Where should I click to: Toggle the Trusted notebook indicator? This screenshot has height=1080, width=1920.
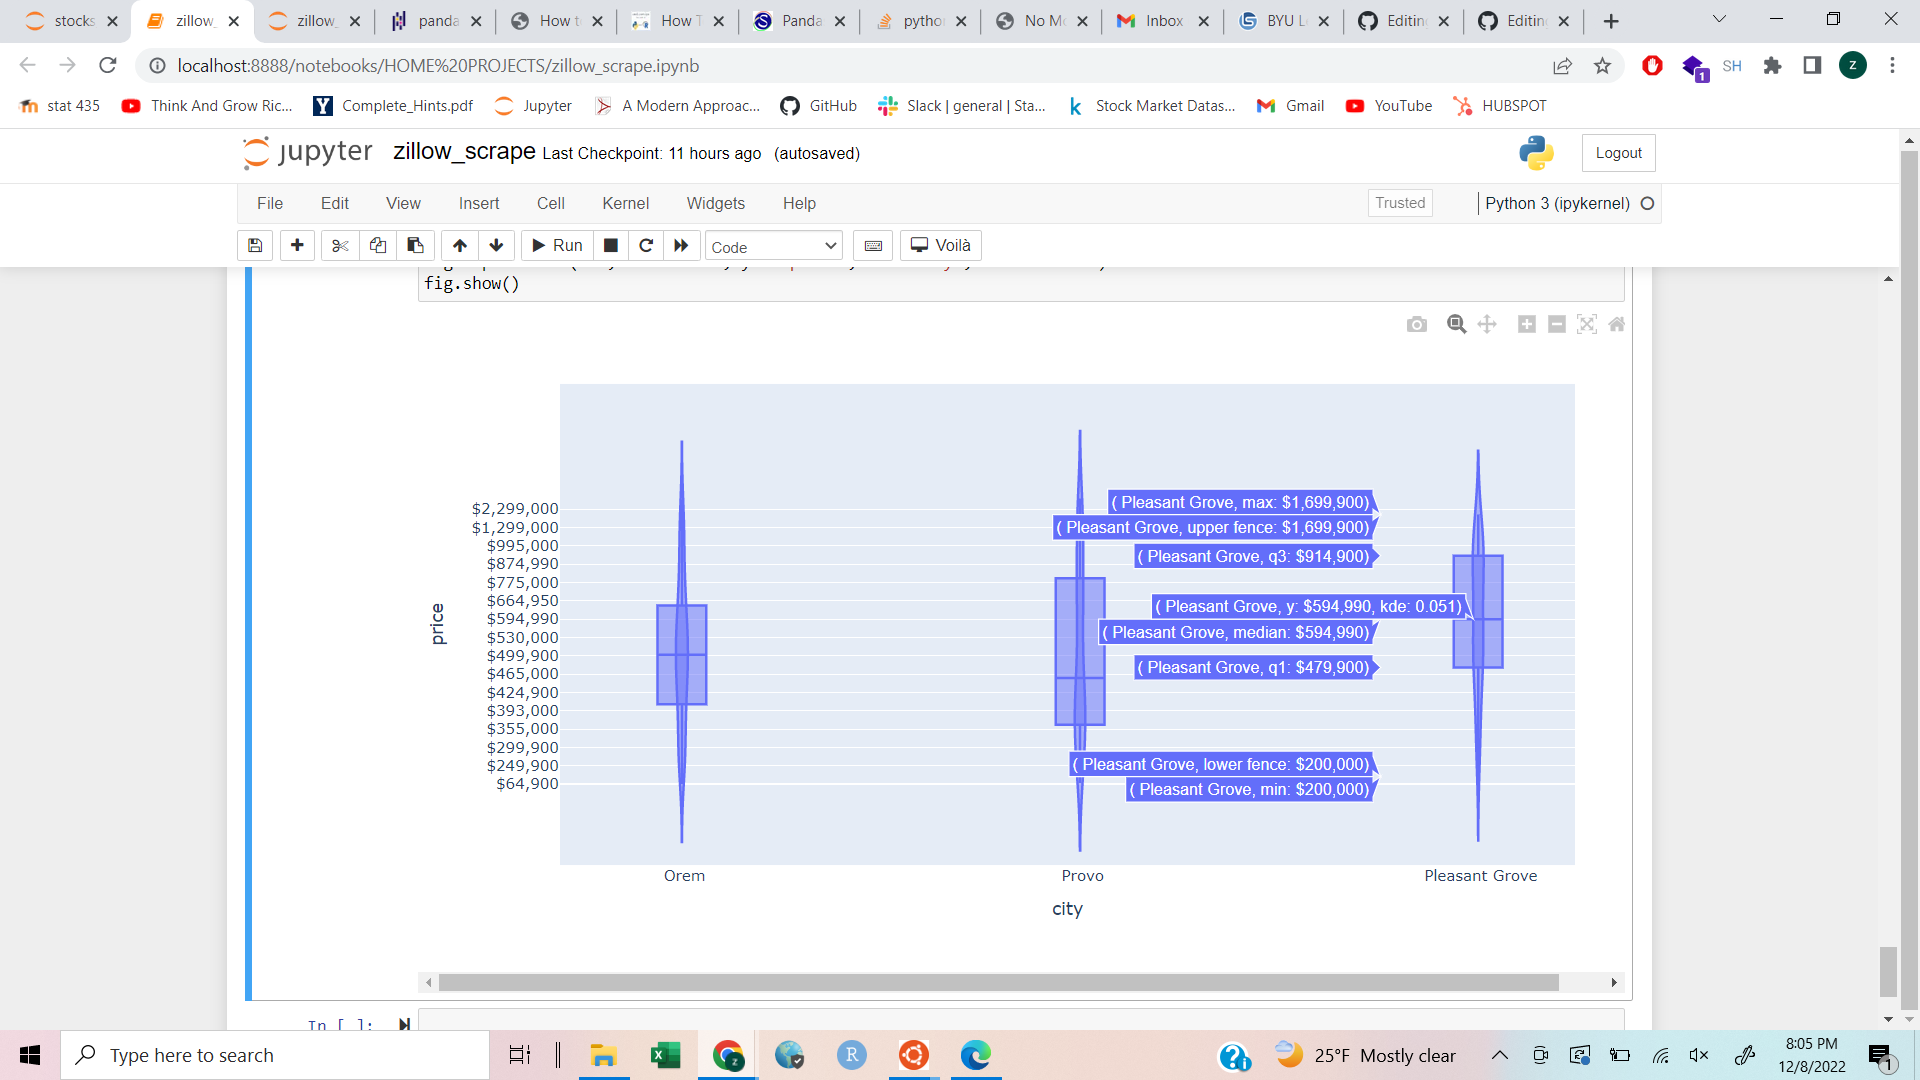tap(1399, 203)
